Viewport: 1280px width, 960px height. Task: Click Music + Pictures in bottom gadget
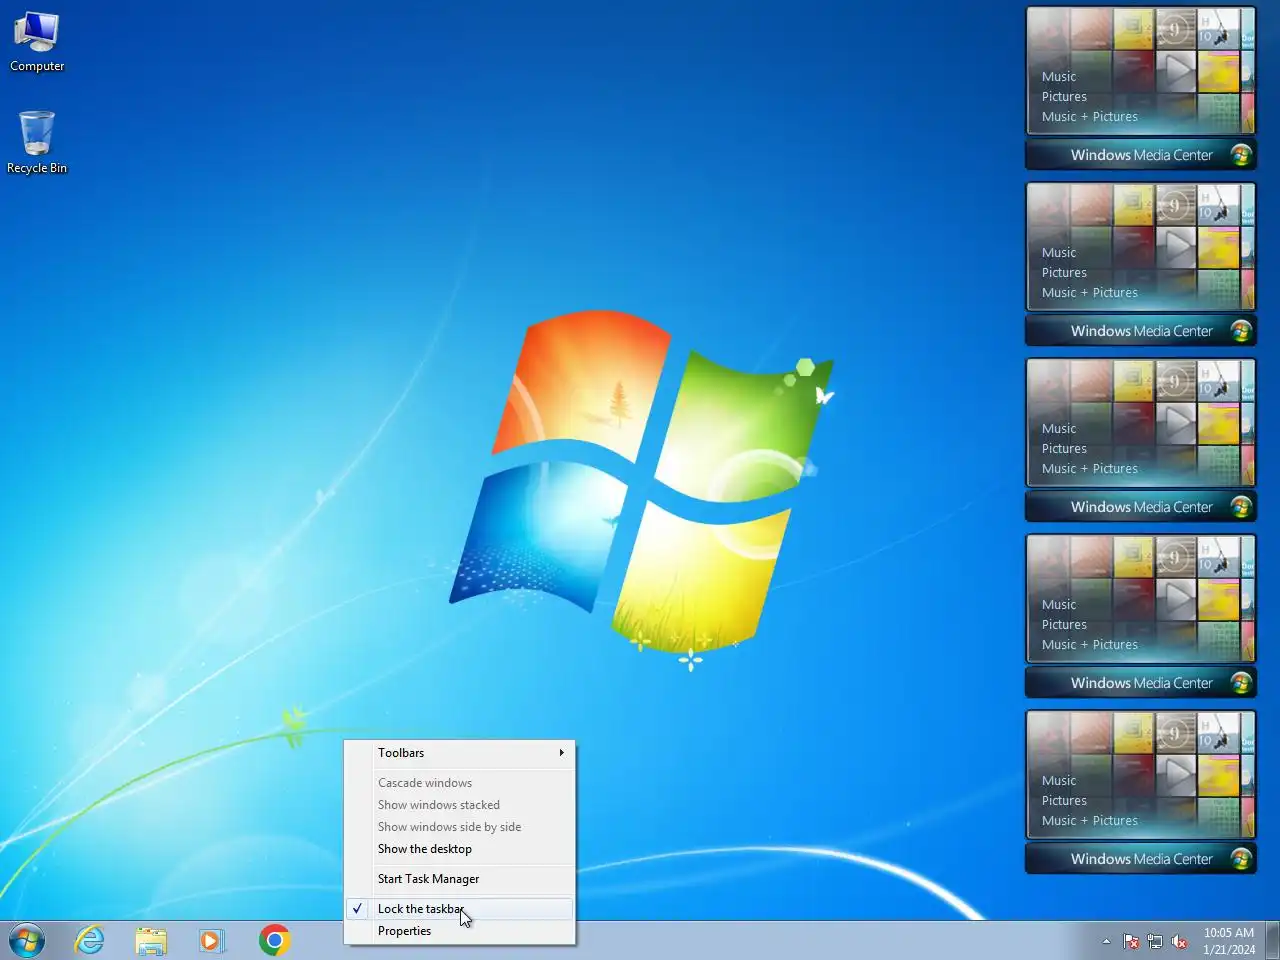(x=1090, y=821)
